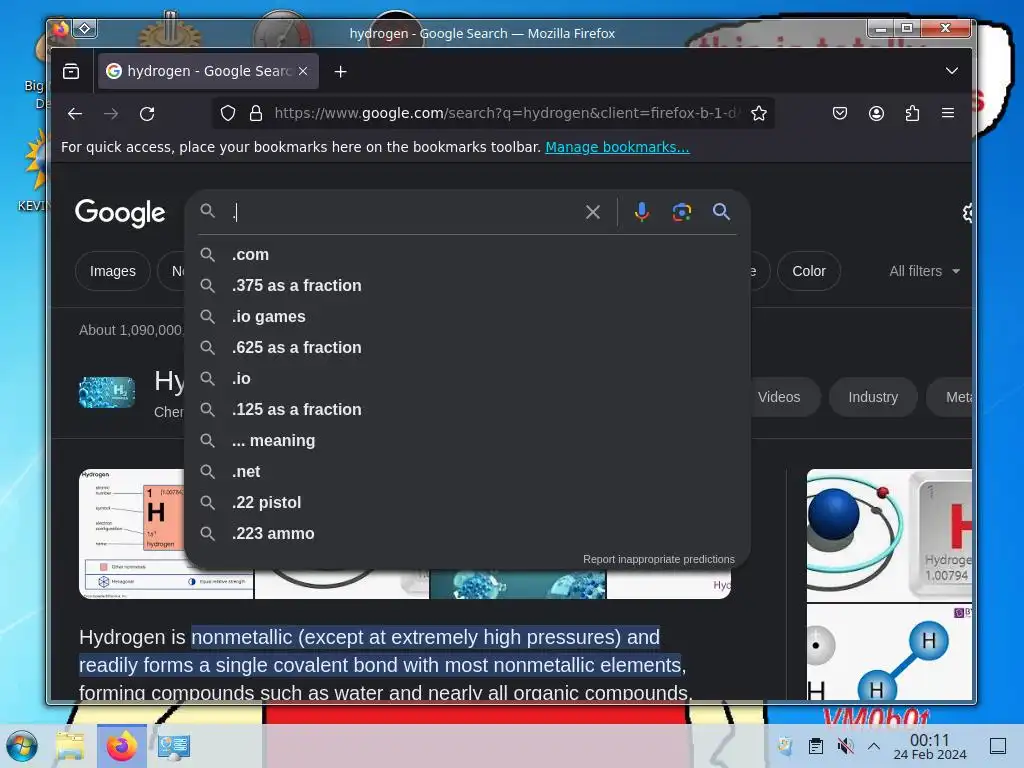Open the Pocket save icon
Viewport: 1024px width, 768px height.
tap(840, 114)
